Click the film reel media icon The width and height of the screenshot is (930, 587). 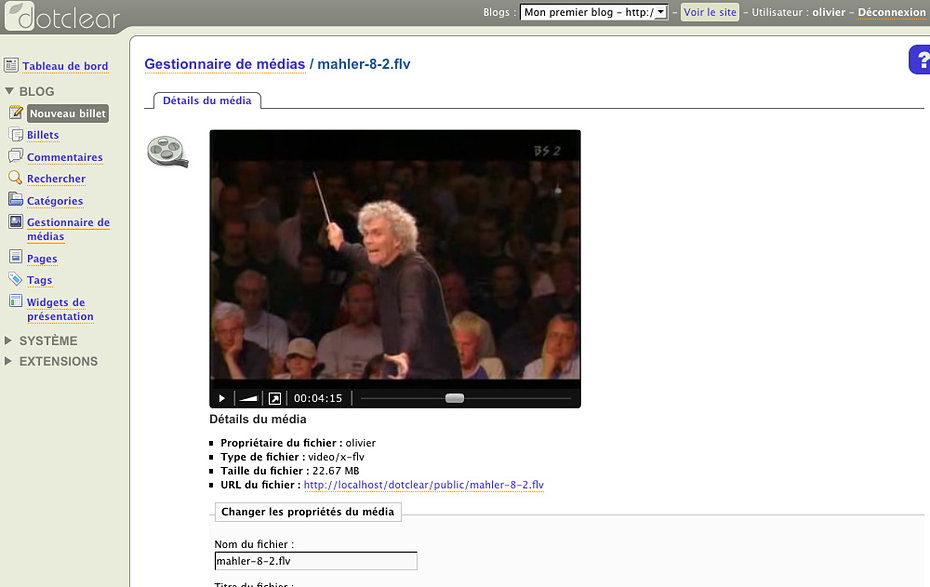click(168, 151)
